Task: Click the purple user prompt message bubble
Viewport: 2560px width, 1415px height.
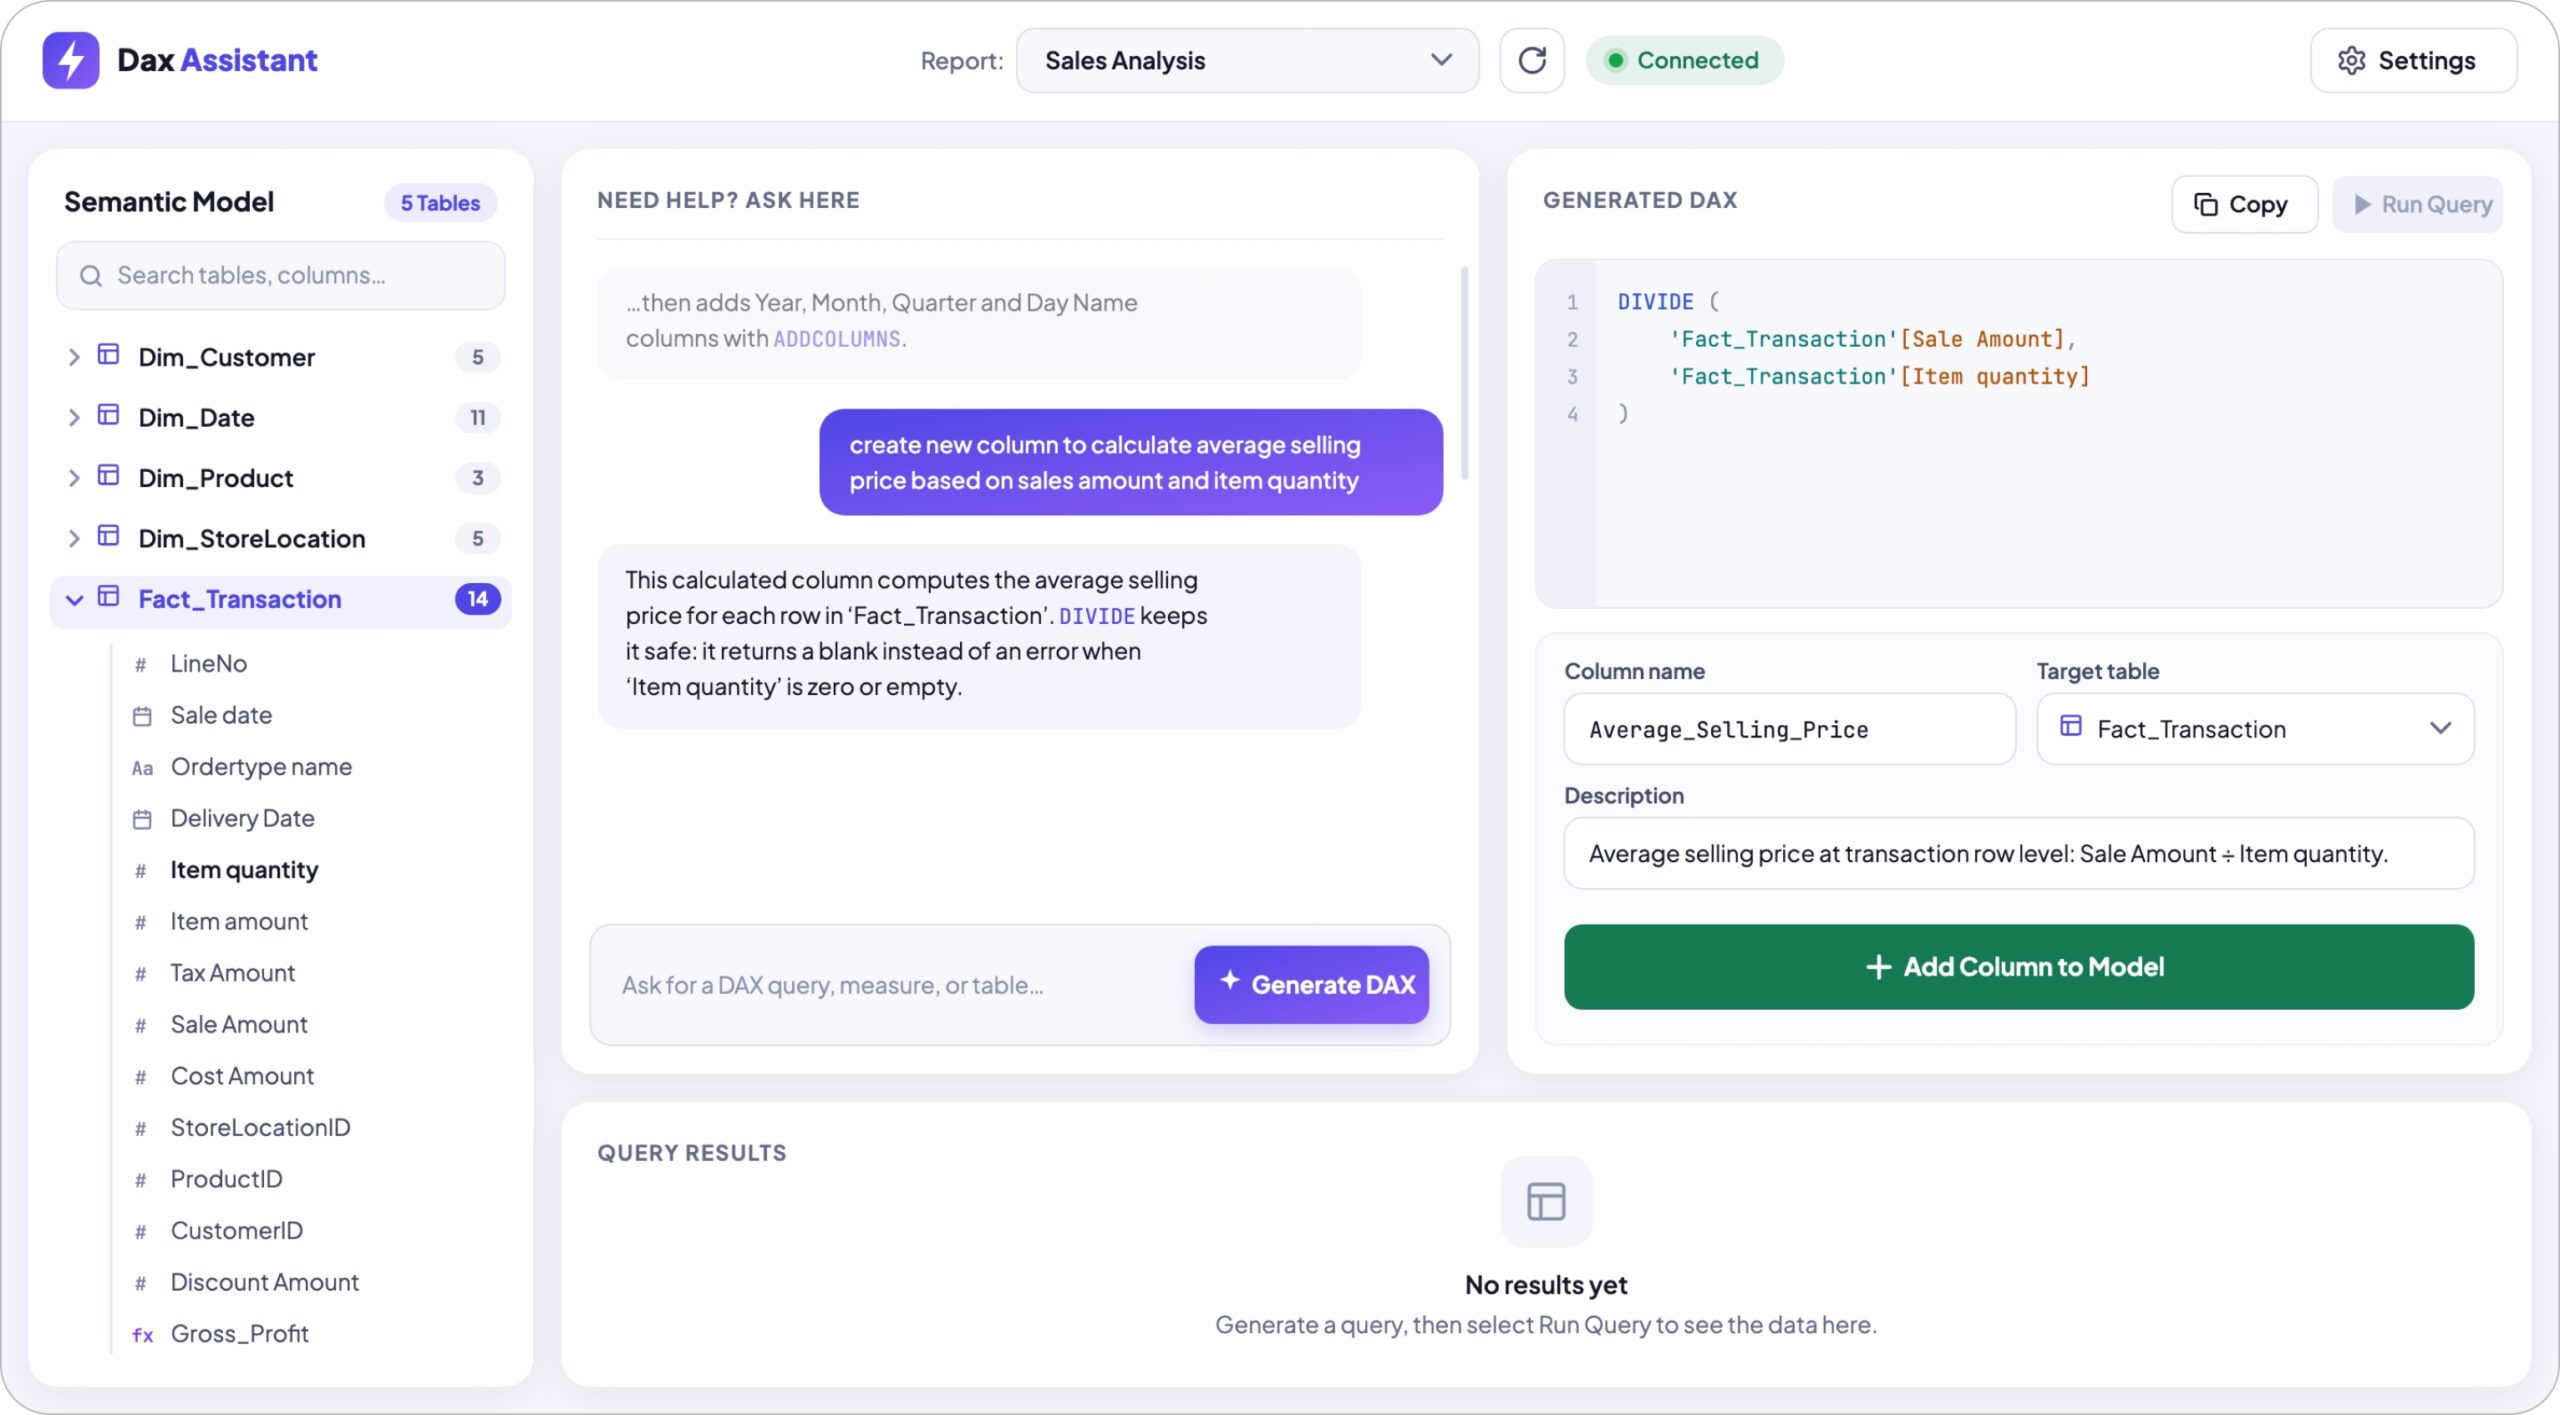Action: coord(1131,462)
